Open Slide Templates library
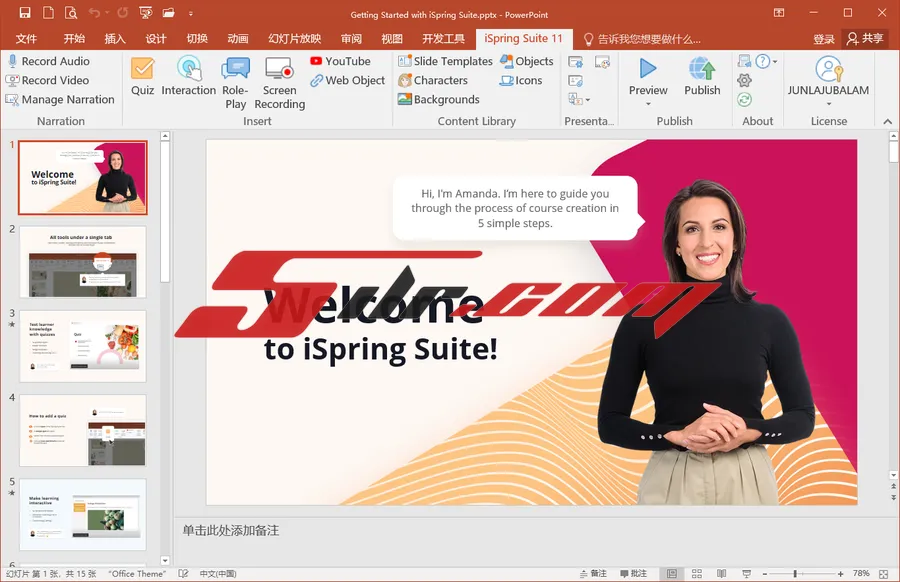Viewport: 900px width, 582px height. click(x=445, y=61)
